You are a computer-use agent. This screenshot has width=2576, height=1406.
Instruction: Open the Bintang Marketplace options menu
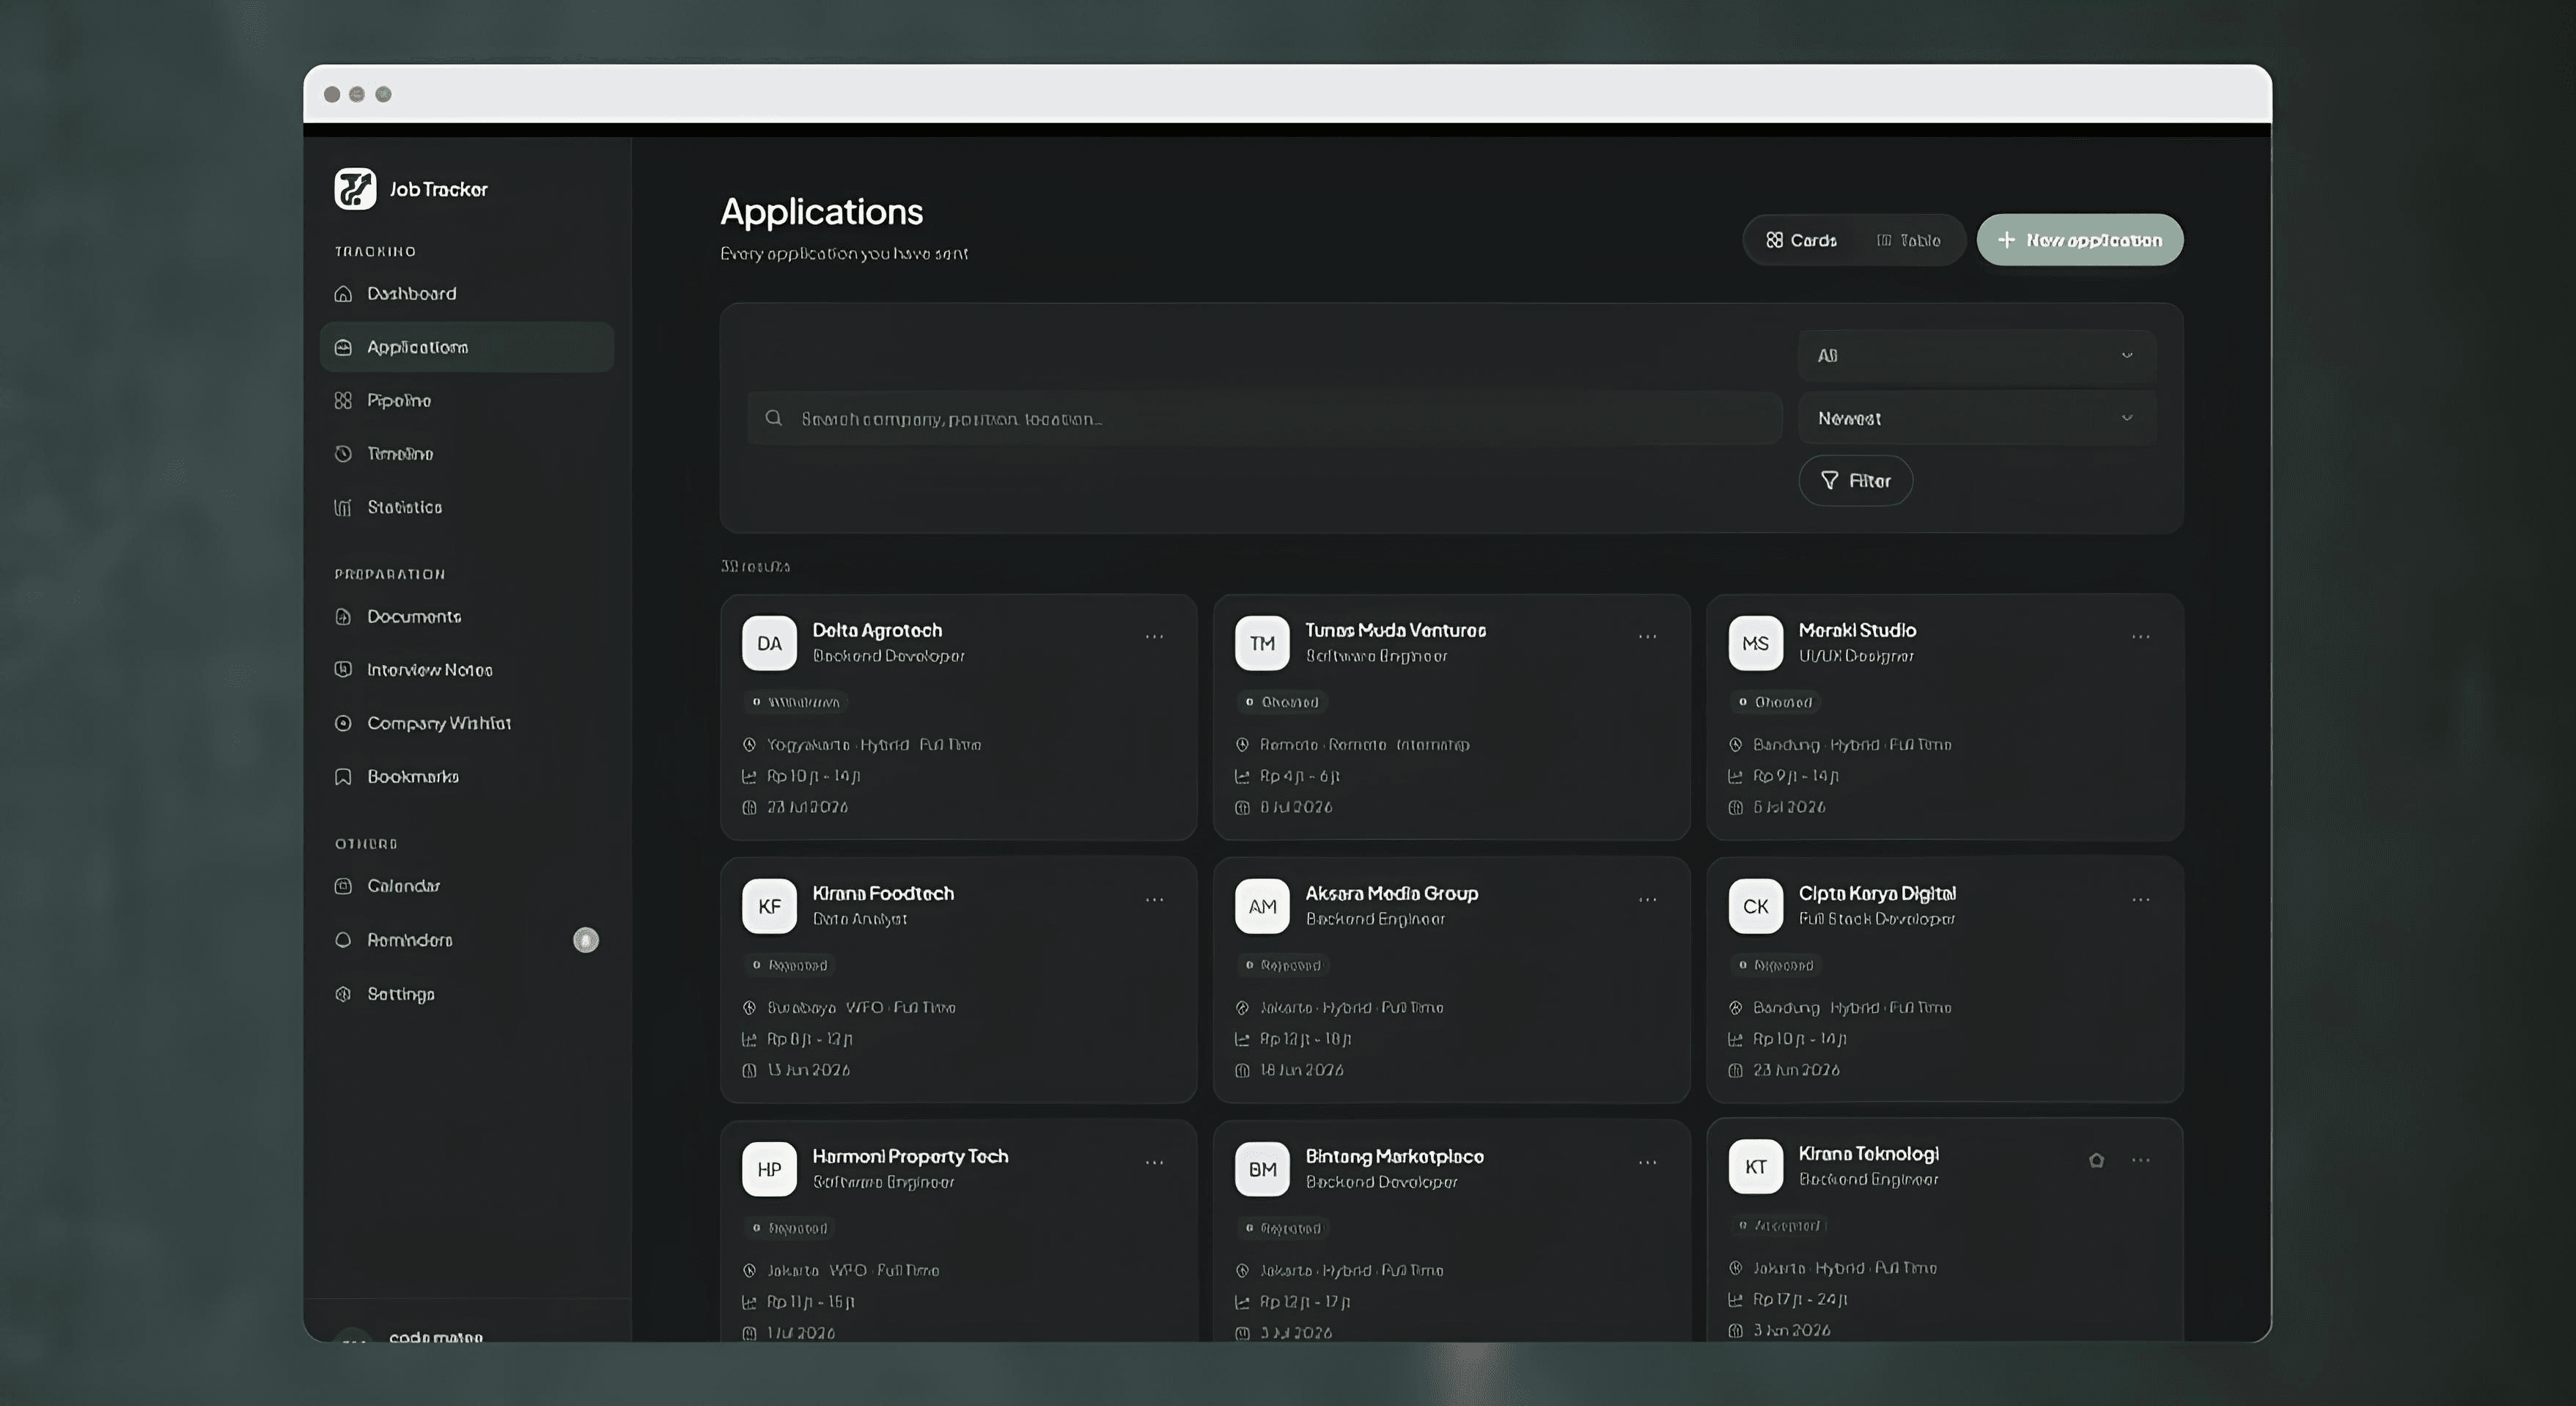point(1647,1163)
